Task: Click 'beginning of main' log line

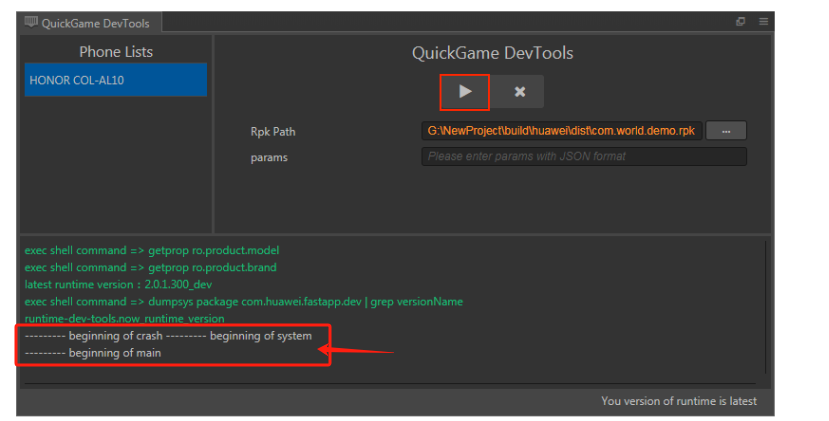Action: [93, 353]
